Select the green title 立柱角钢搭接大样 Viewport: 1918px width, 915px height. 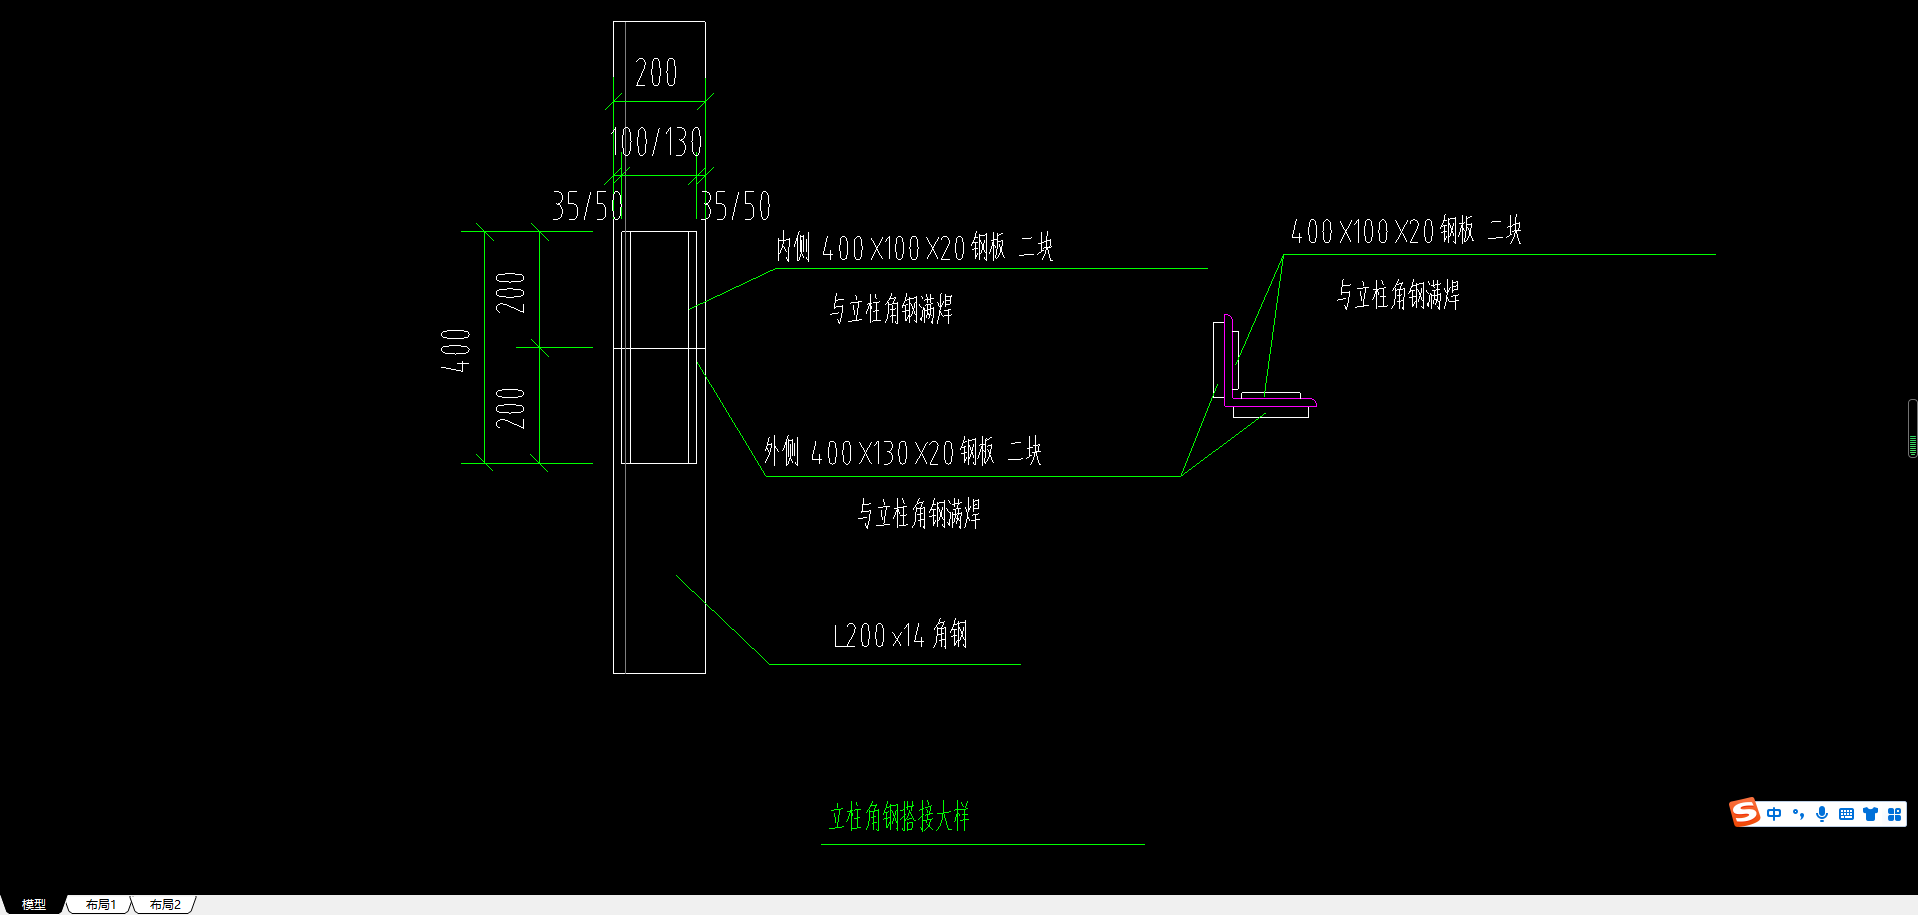click(899, 816)
